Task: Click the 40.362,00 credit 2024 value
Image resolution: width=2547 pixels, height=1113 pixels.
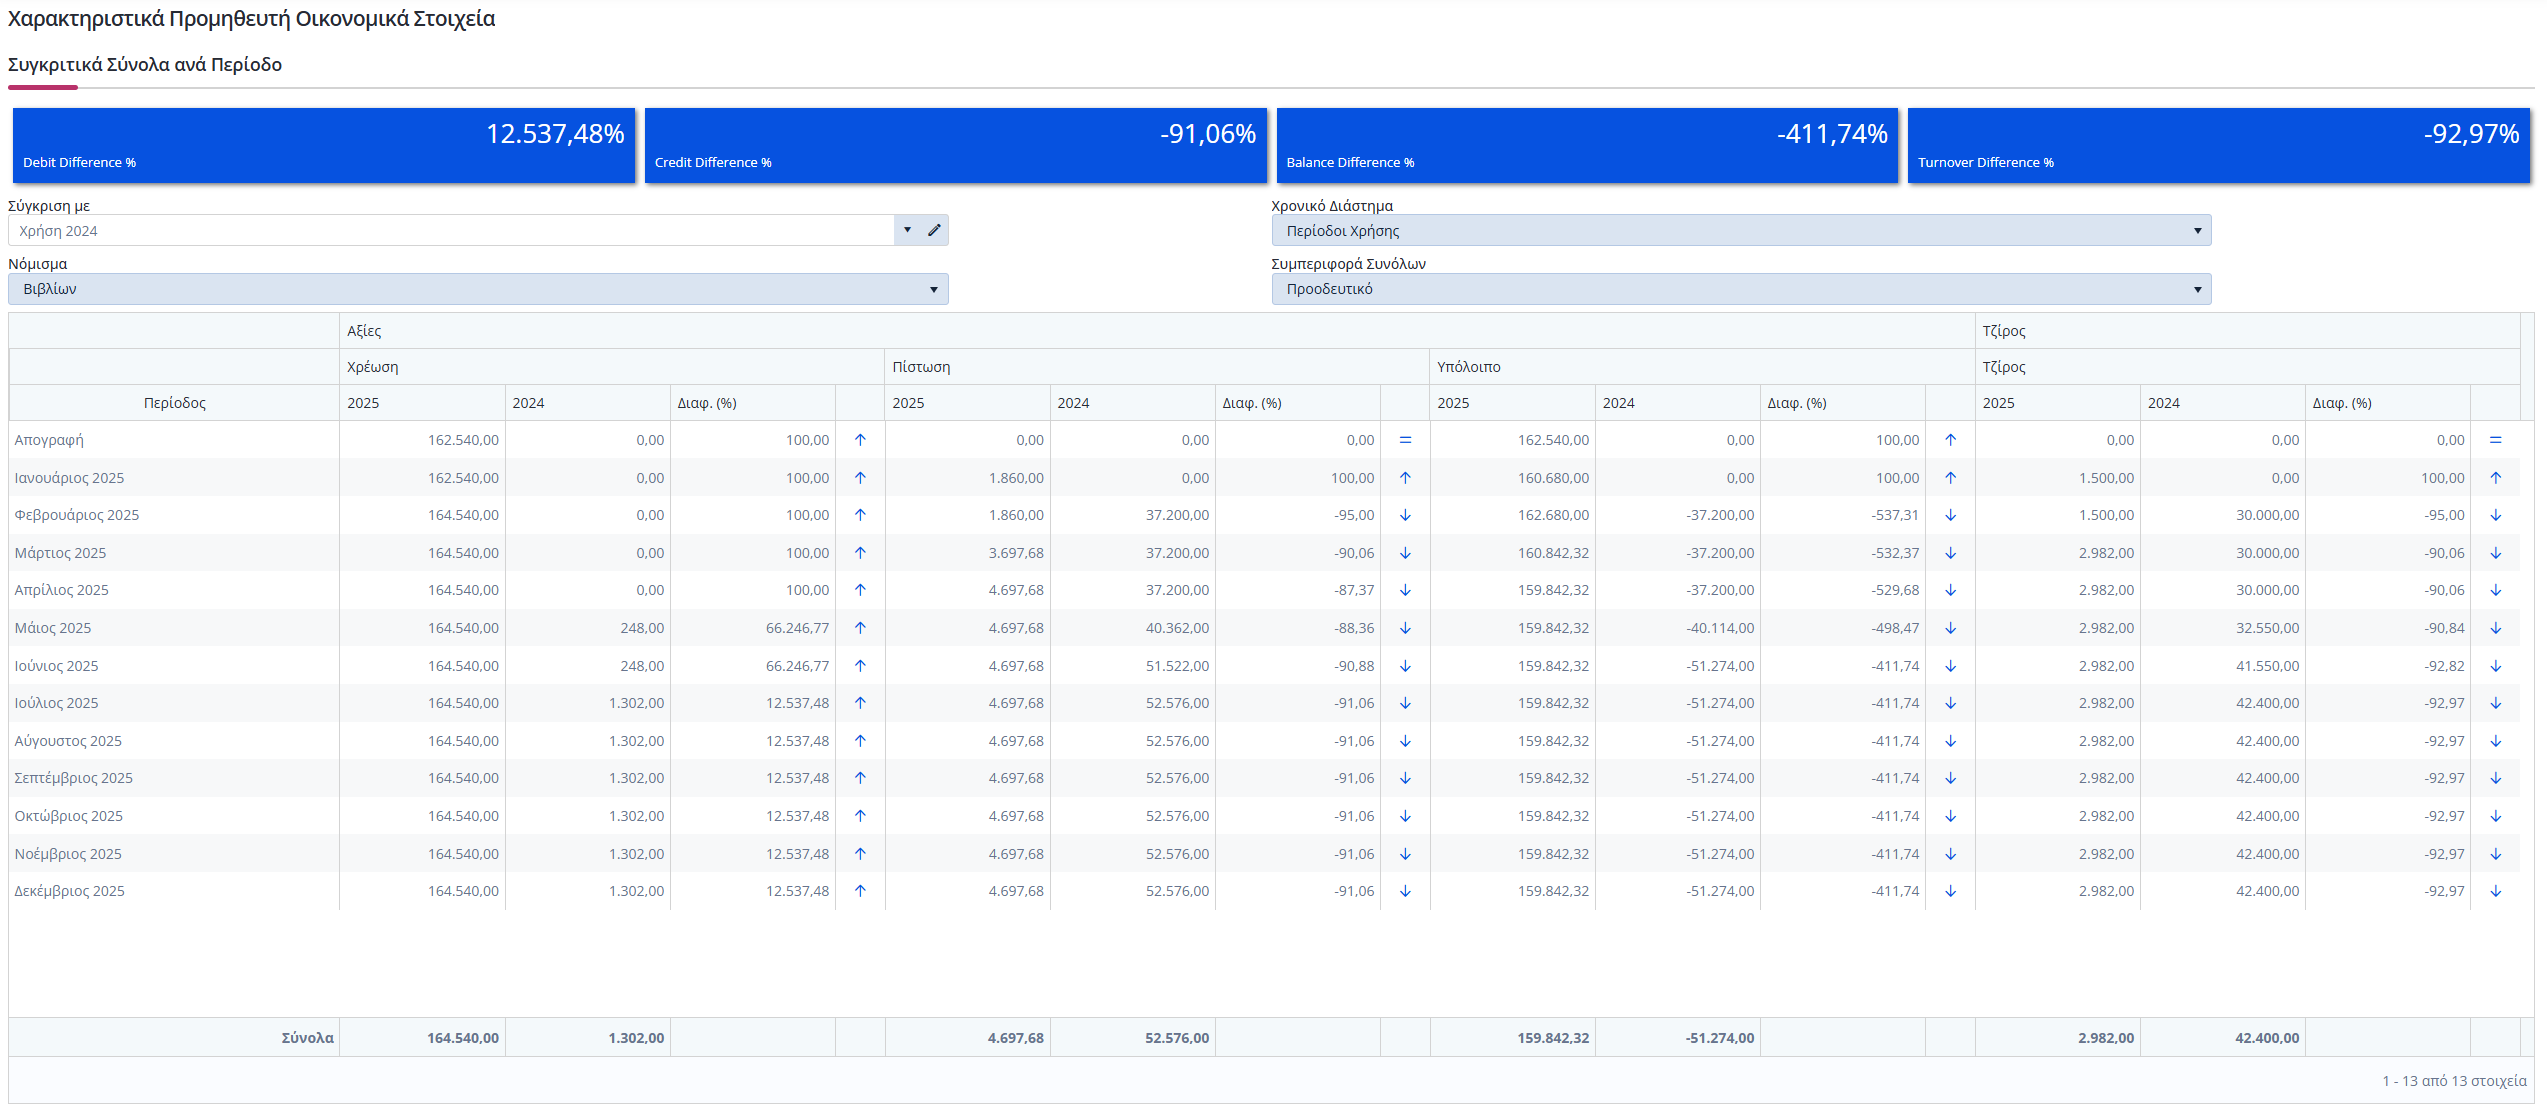Action: (1177, 628)
